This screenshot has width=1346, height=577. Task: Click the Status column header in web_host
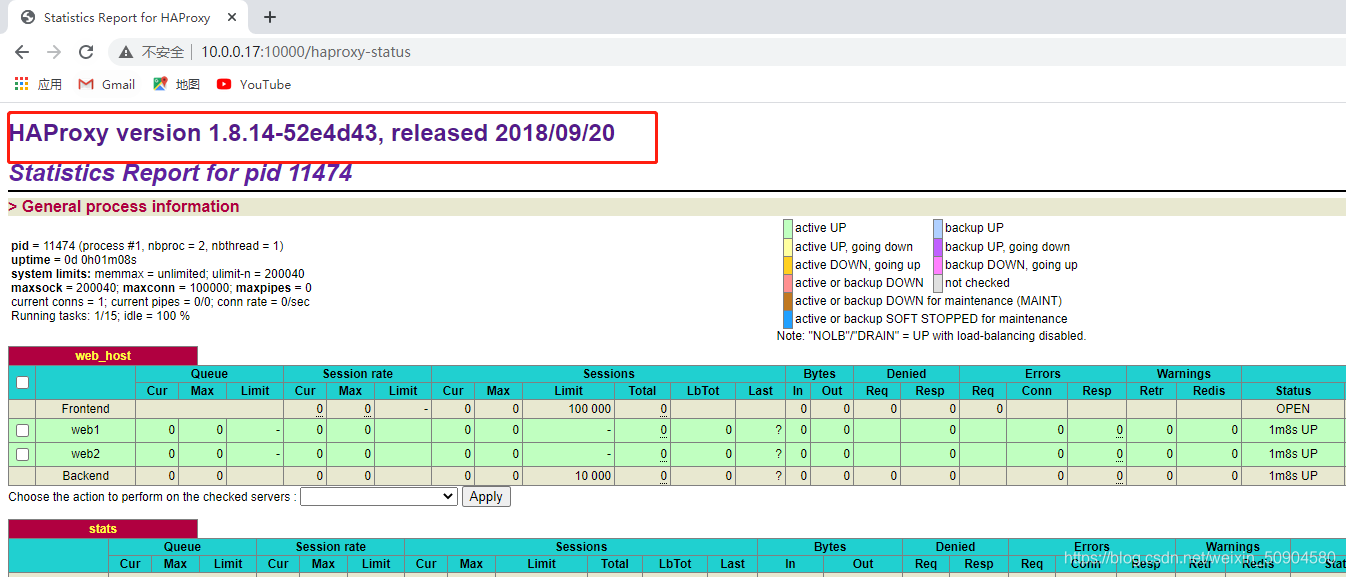click(x=1293, y=391)
